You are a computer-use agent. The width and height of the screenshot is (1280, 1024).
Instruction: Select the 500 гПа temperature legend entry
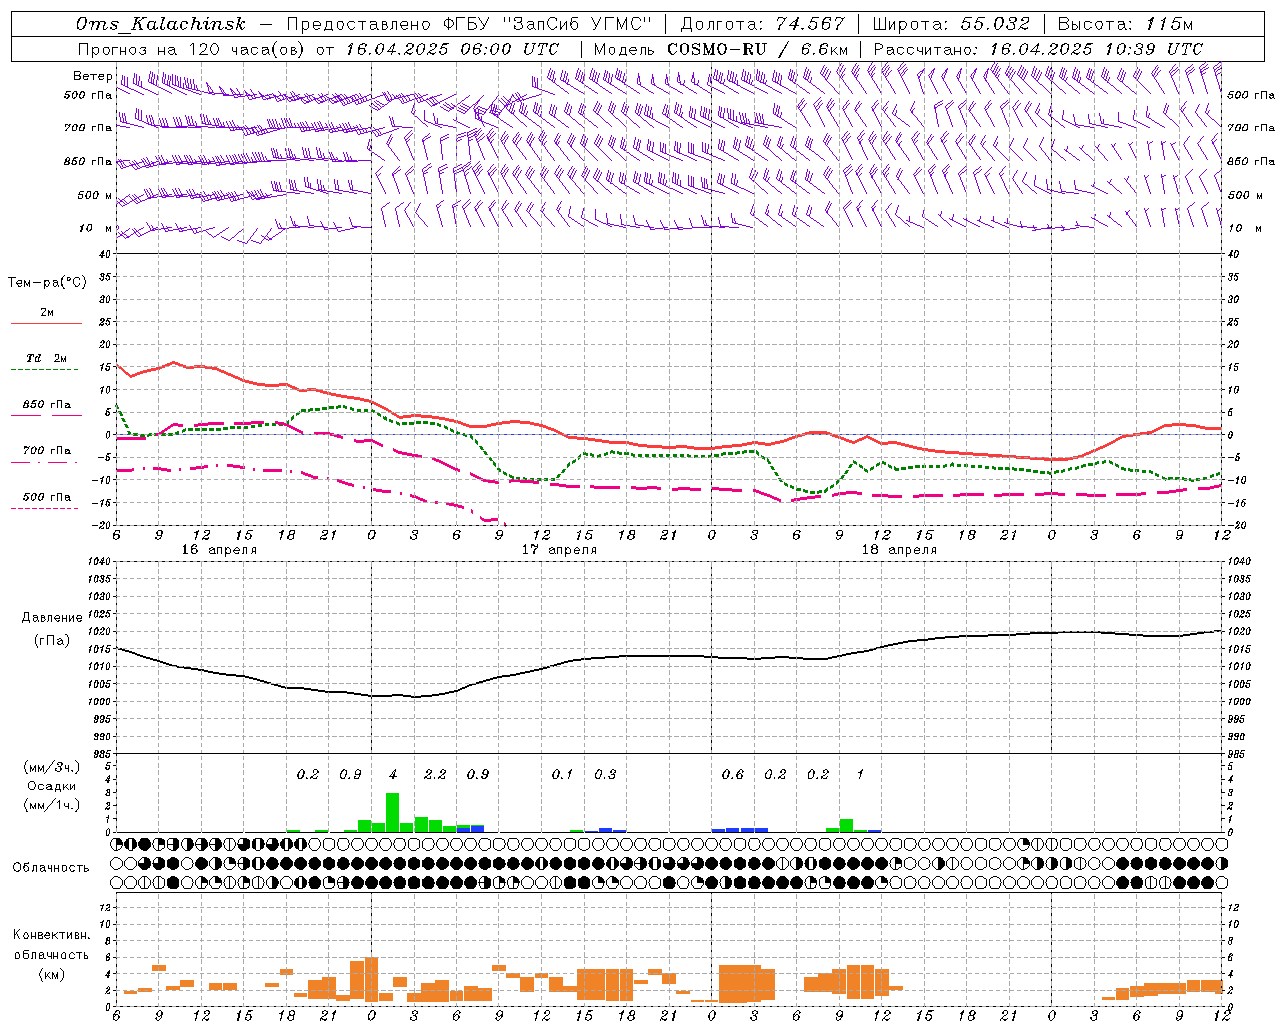click(x=46, y=498)
